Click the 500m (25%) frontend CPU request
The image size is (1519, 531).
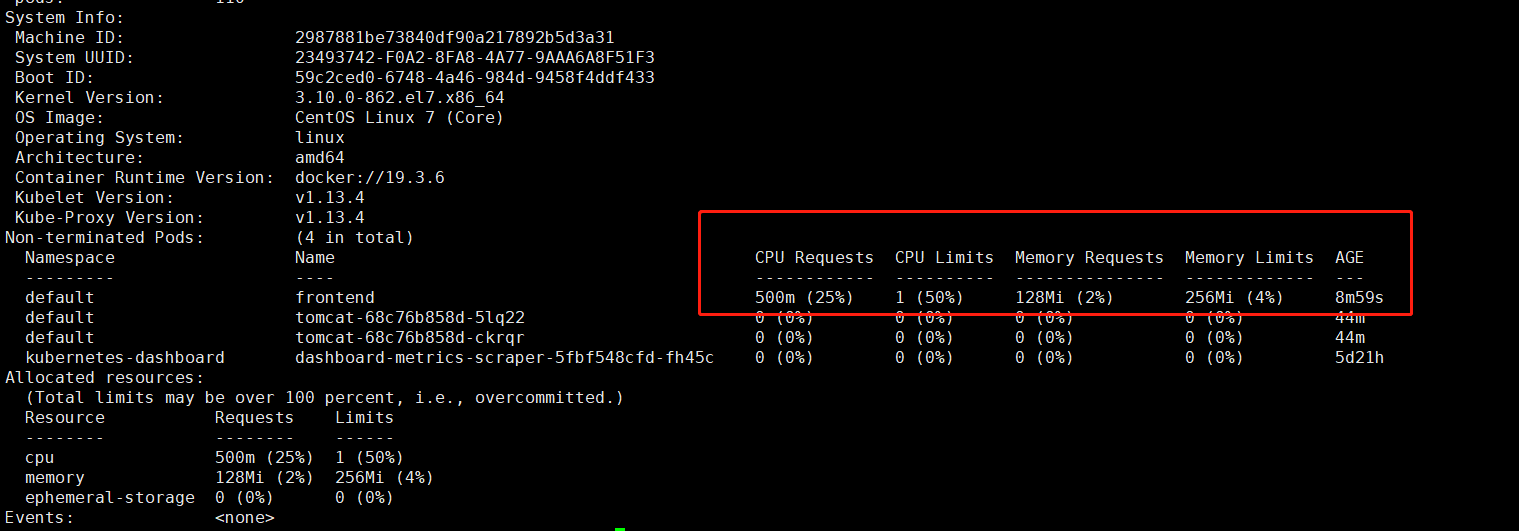[x=804, y=297]
